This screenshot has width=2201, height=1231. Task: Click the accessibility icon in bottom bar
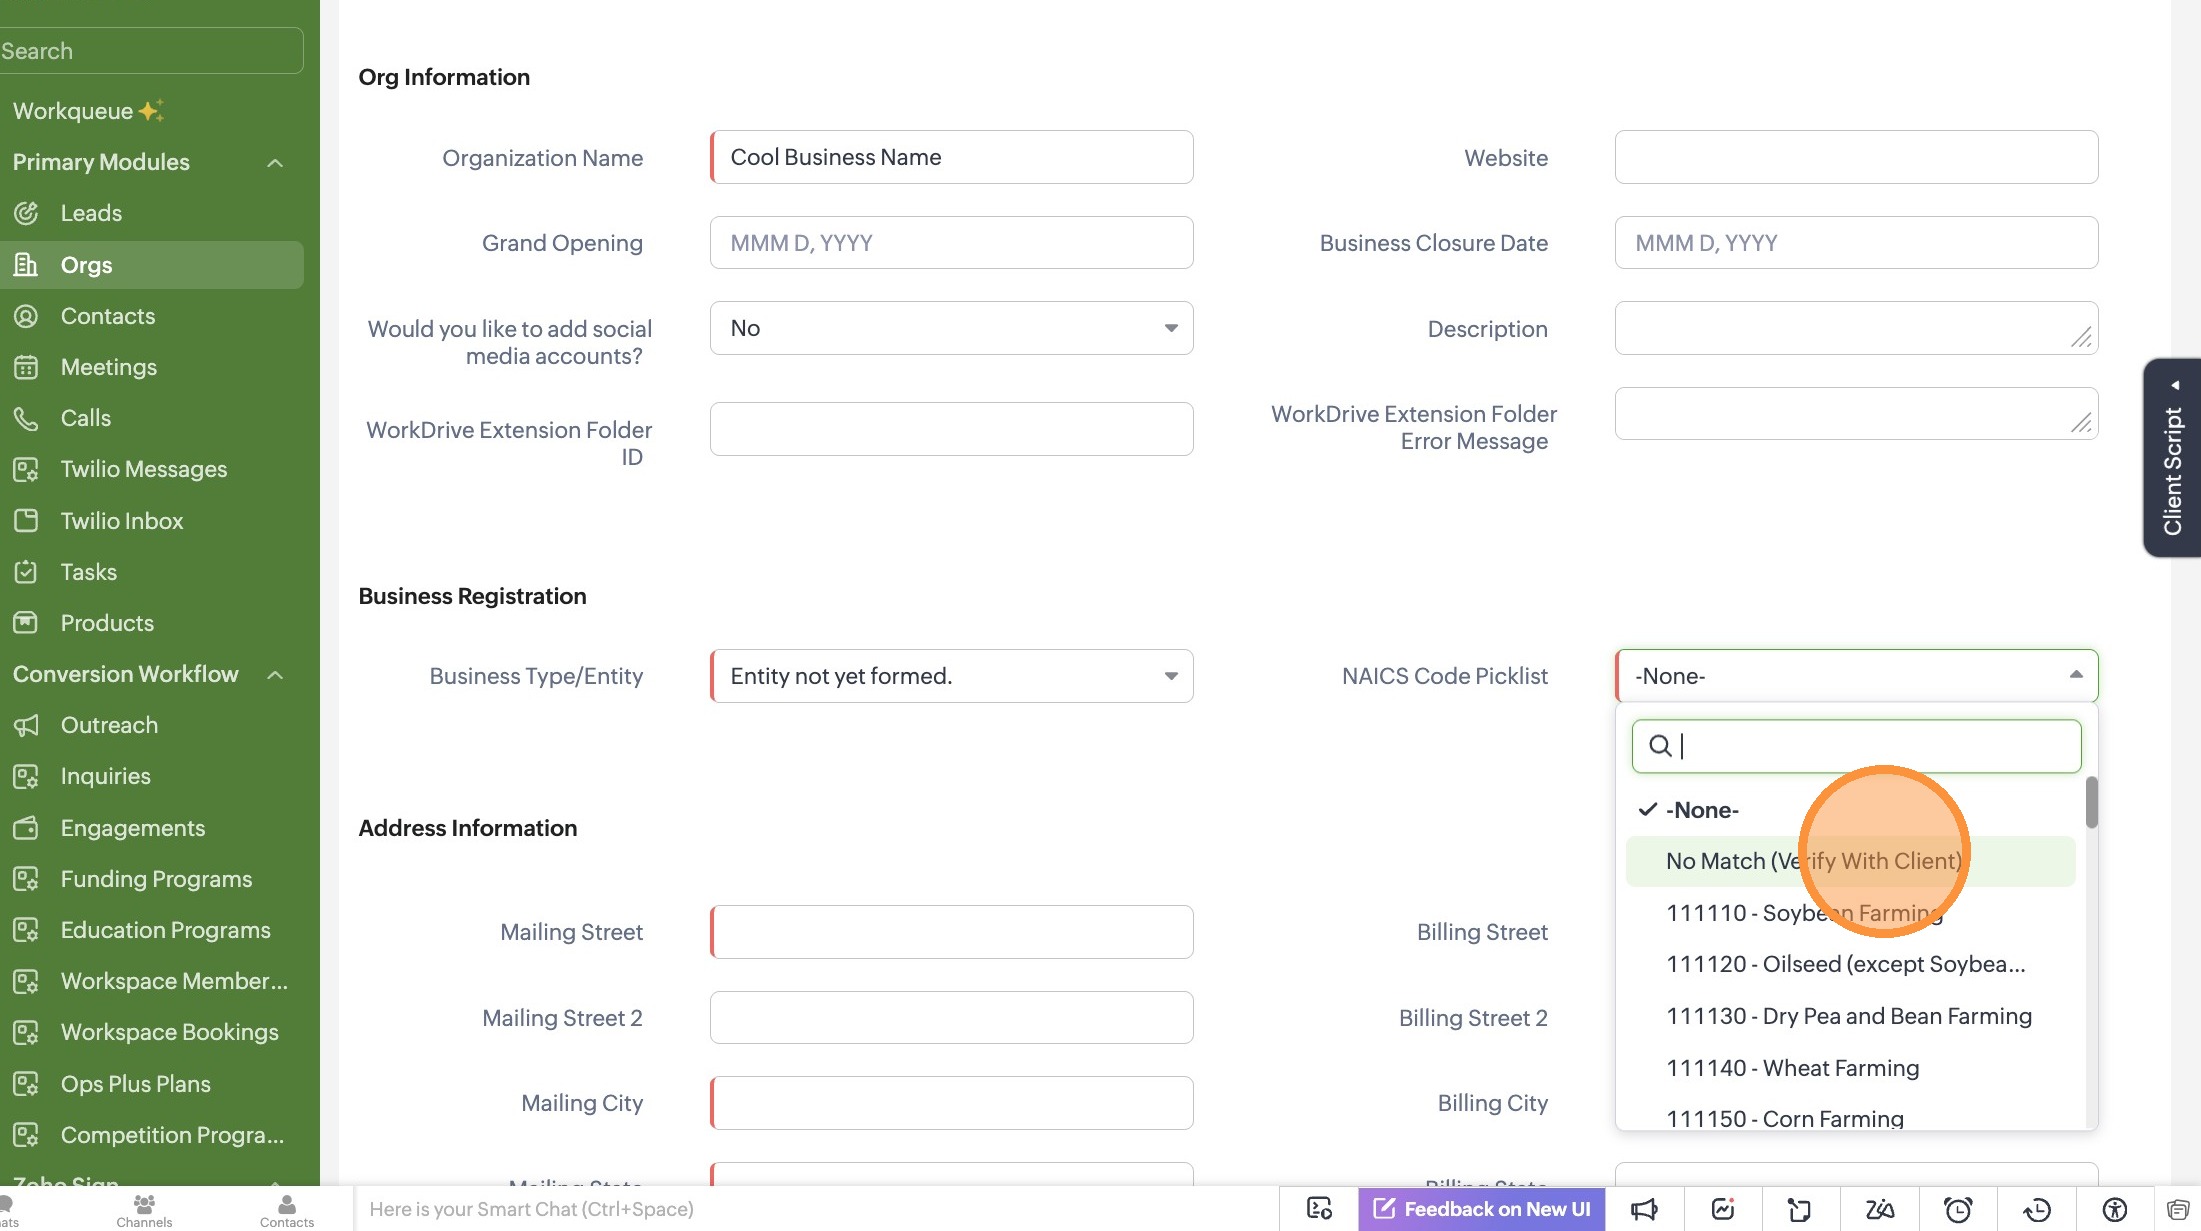pos(2114,1209)
